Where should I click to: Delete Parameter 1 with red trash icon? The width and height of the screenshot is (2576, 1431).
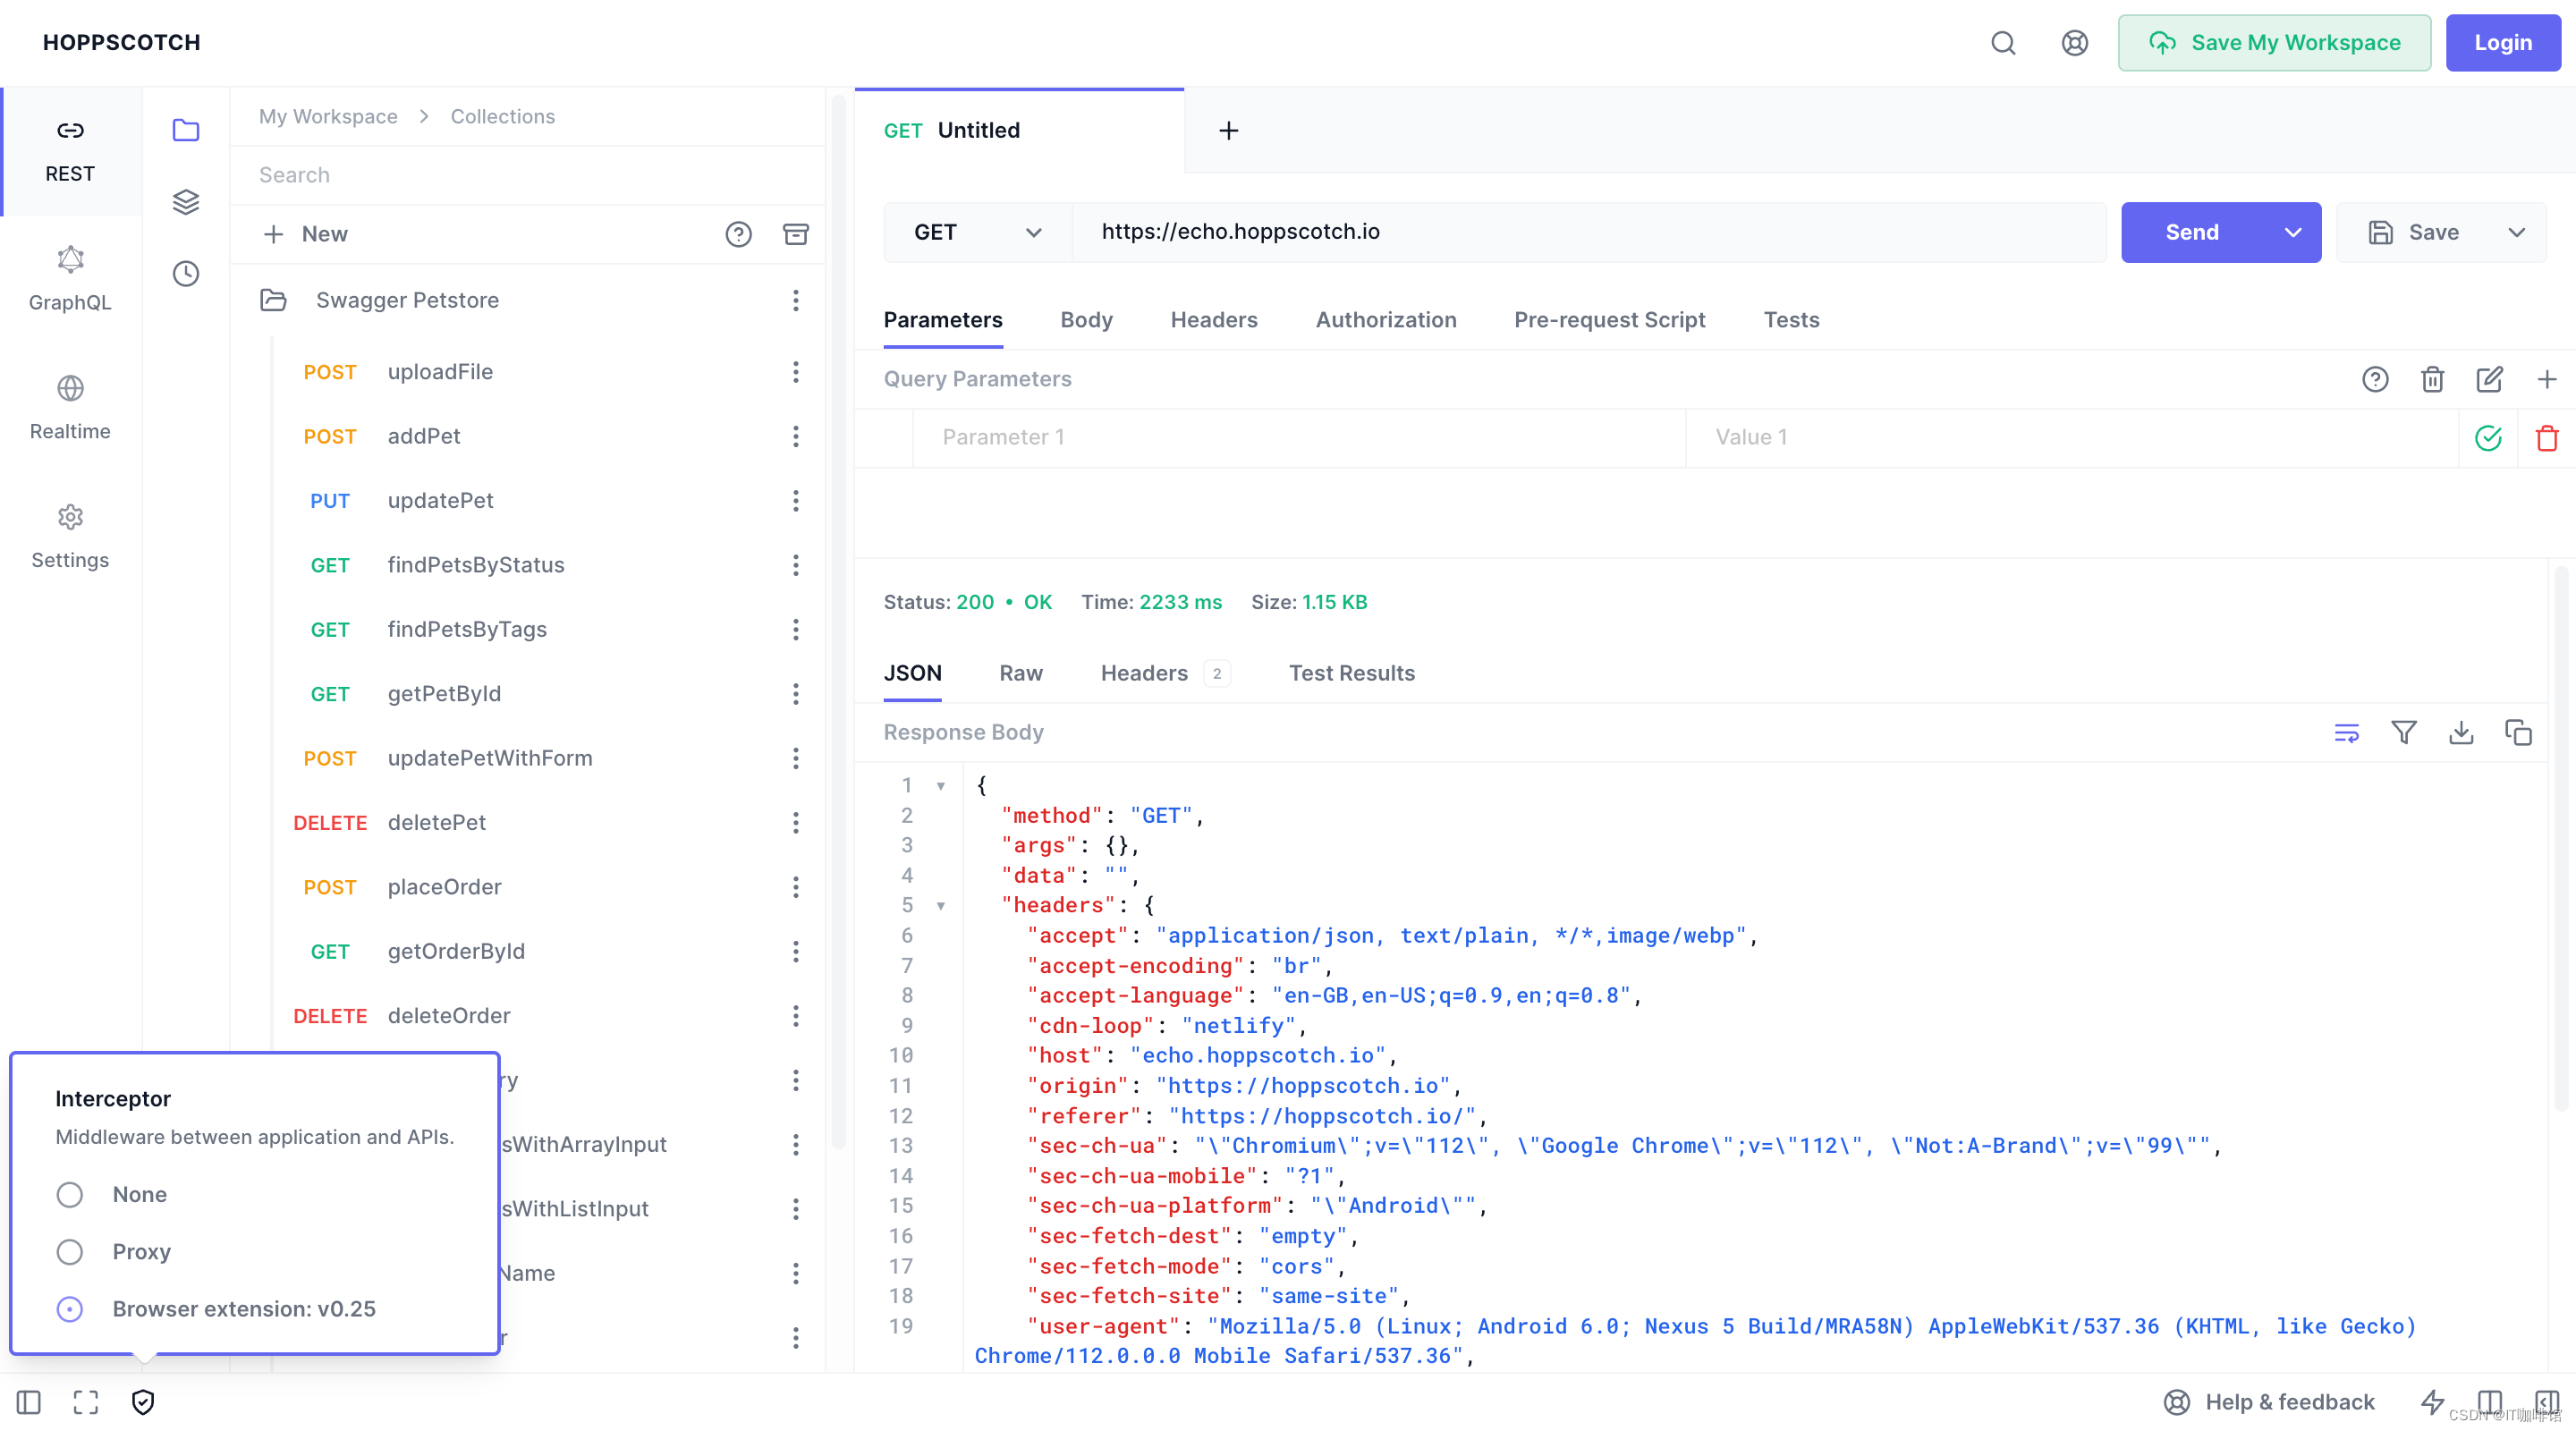coord(2546,438)
